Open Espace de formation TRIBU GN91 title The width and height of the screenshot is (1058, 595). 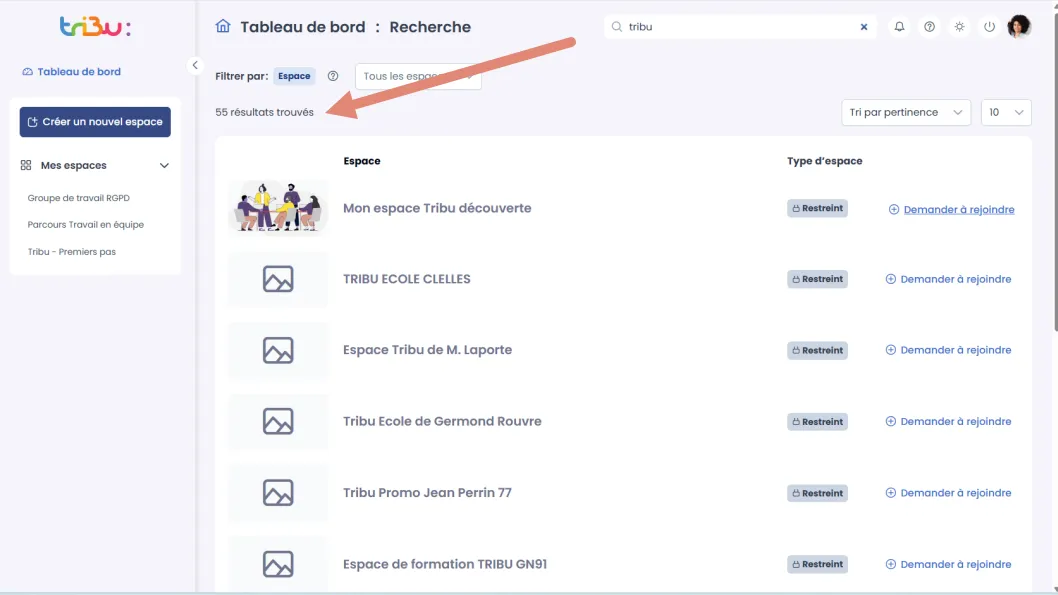445,565
